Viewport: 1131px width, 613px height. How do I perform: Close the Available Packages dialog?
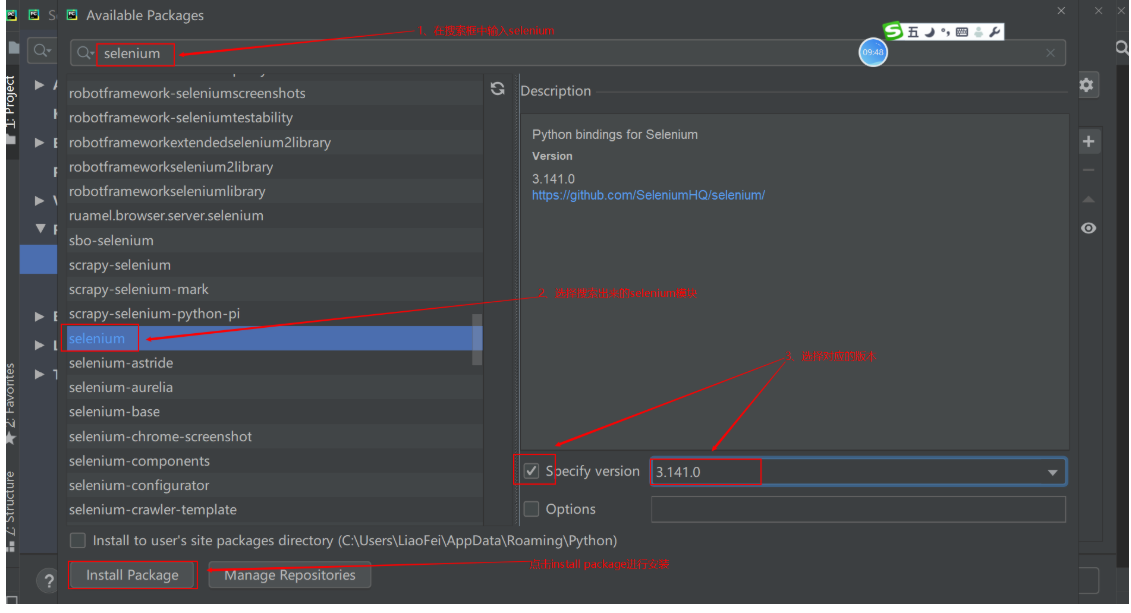coord(1061,11)
